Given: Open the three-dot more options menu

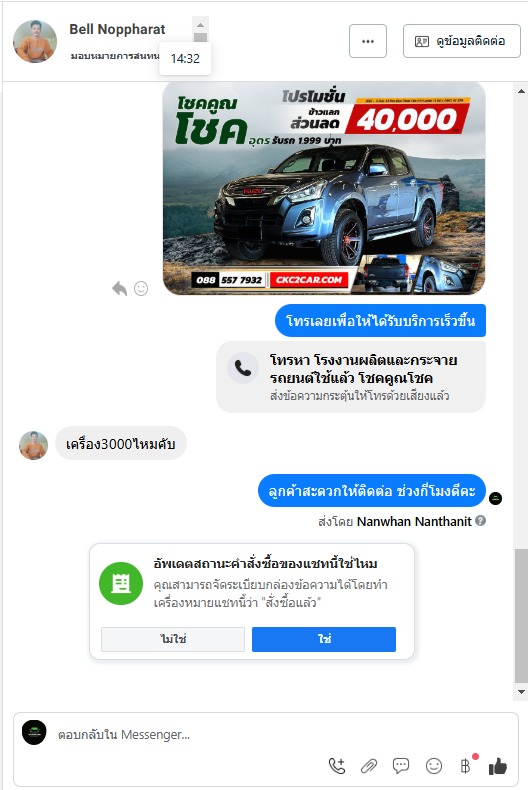Looking at the screenshot, I should (368, 41).
